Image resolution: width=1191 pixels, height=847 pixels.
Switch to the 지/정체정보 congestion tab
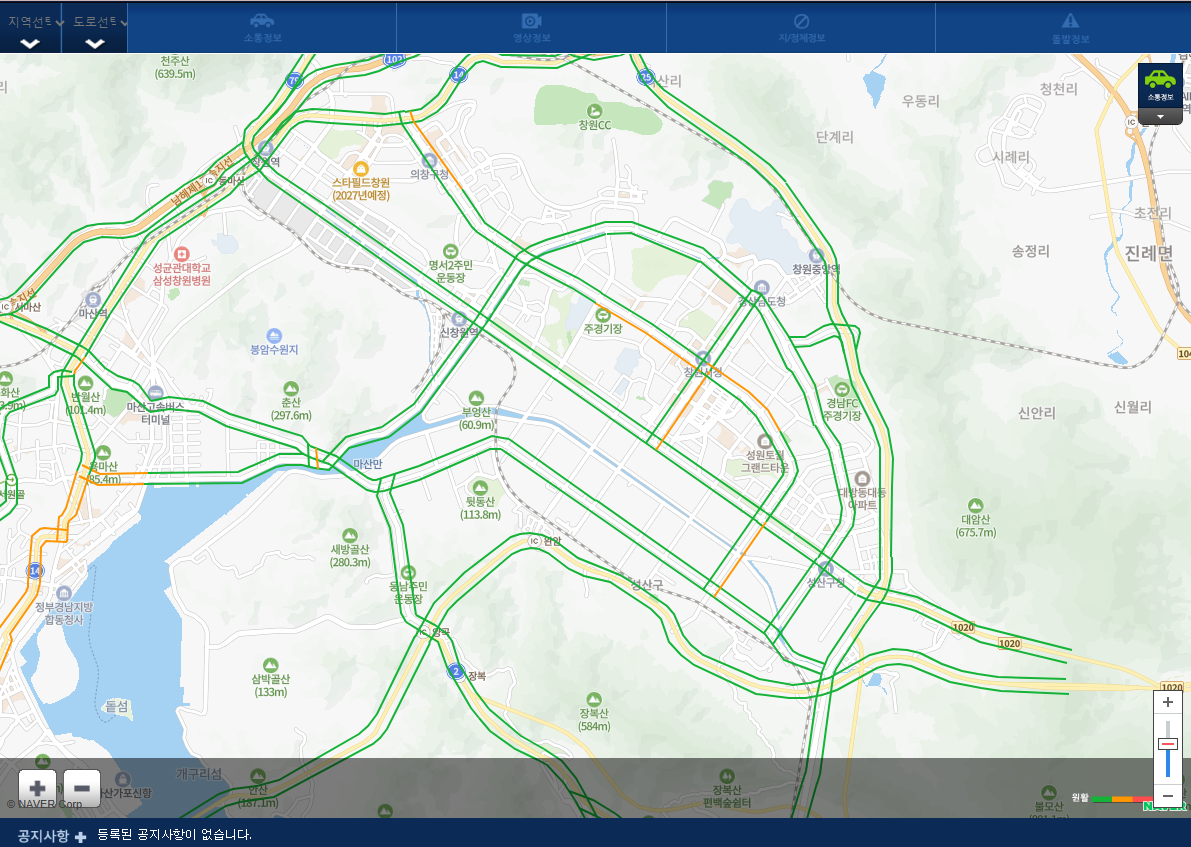[801, 28]
